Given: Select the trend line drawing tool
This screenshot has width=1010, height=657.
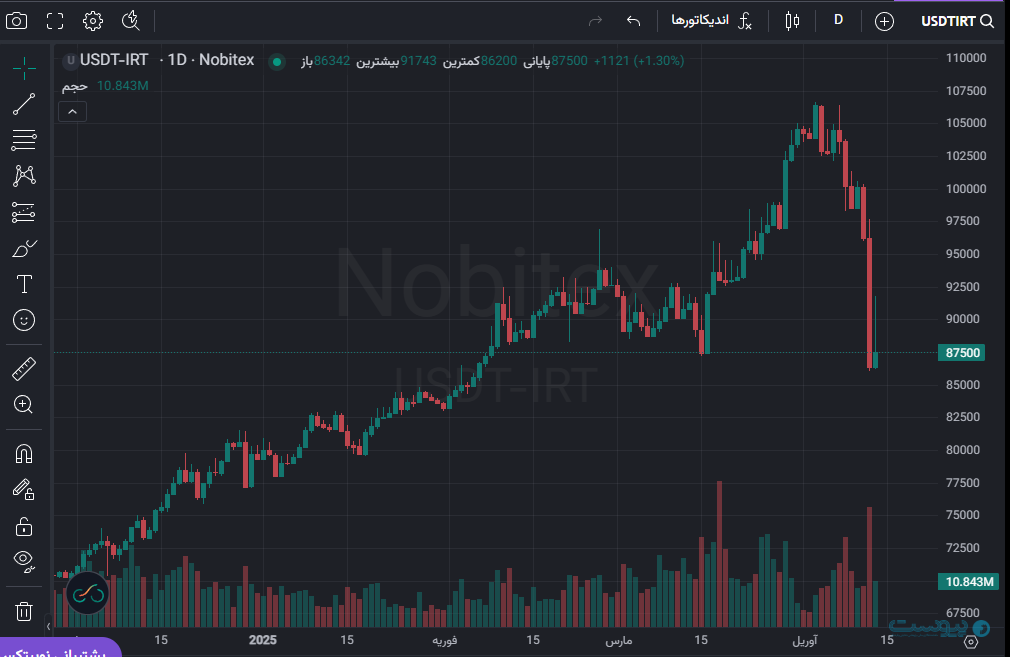Looking at the screenshot, I should (x=24, y=104).
